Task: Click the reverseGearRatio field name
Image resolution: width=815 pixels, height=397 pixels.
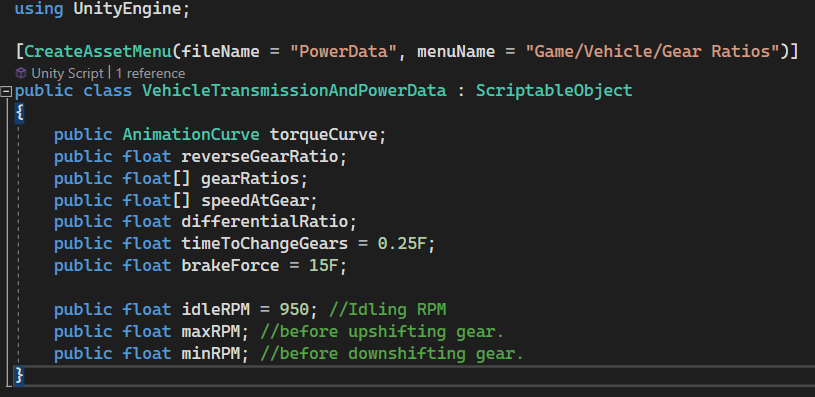Action: tap(259, 156)
